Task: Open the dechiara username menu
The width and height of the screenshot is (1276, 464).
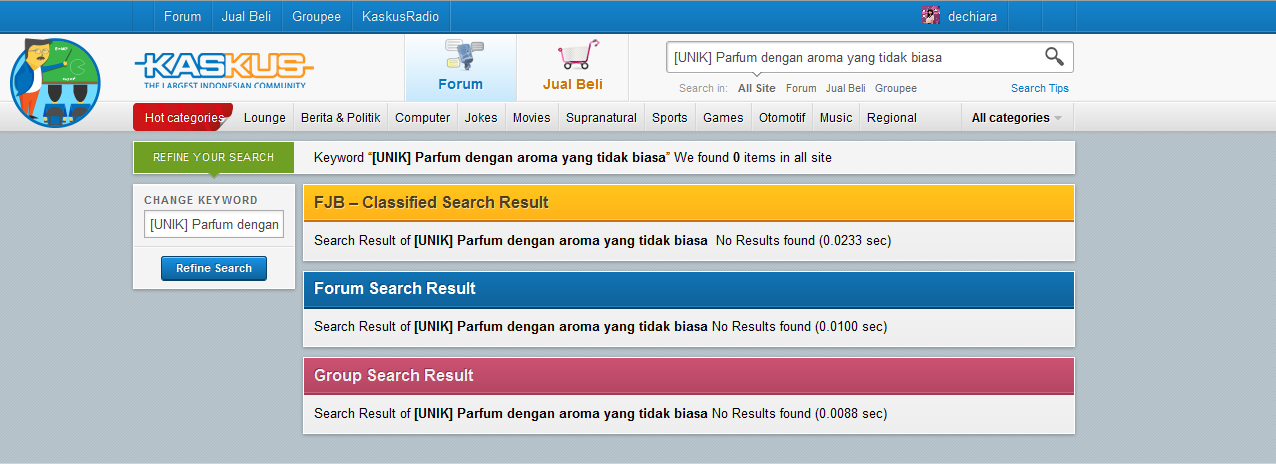Action: tap(972, 16)
